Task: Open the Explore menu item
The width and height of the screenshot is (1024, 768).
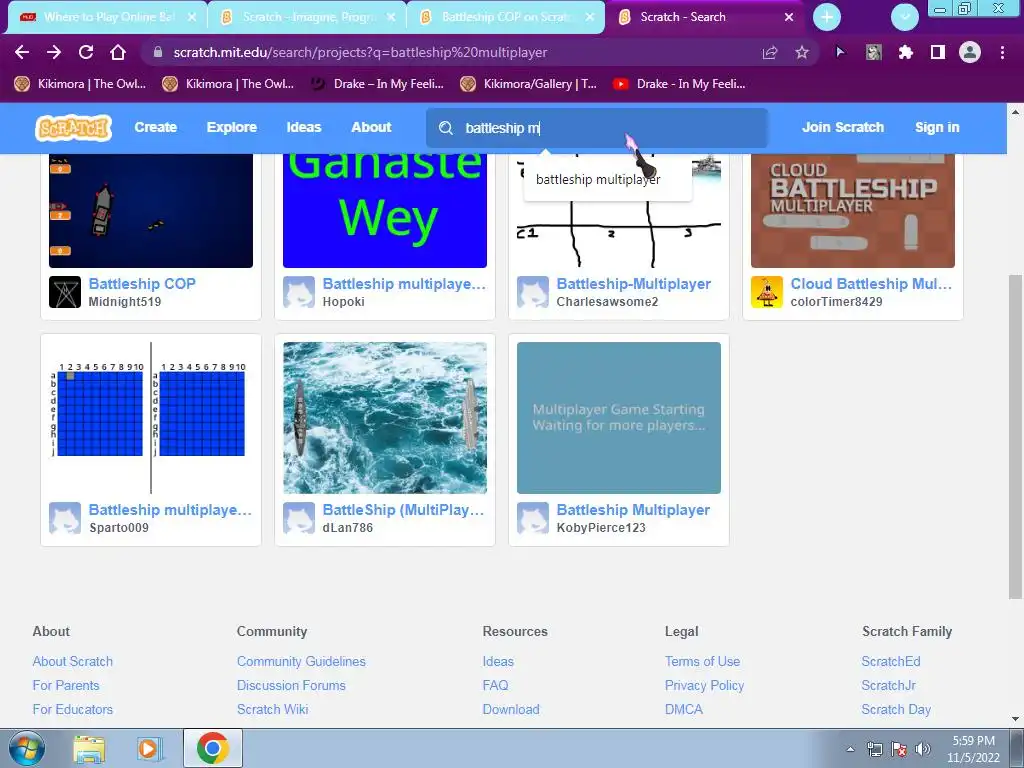Action: tap(232, 127)
